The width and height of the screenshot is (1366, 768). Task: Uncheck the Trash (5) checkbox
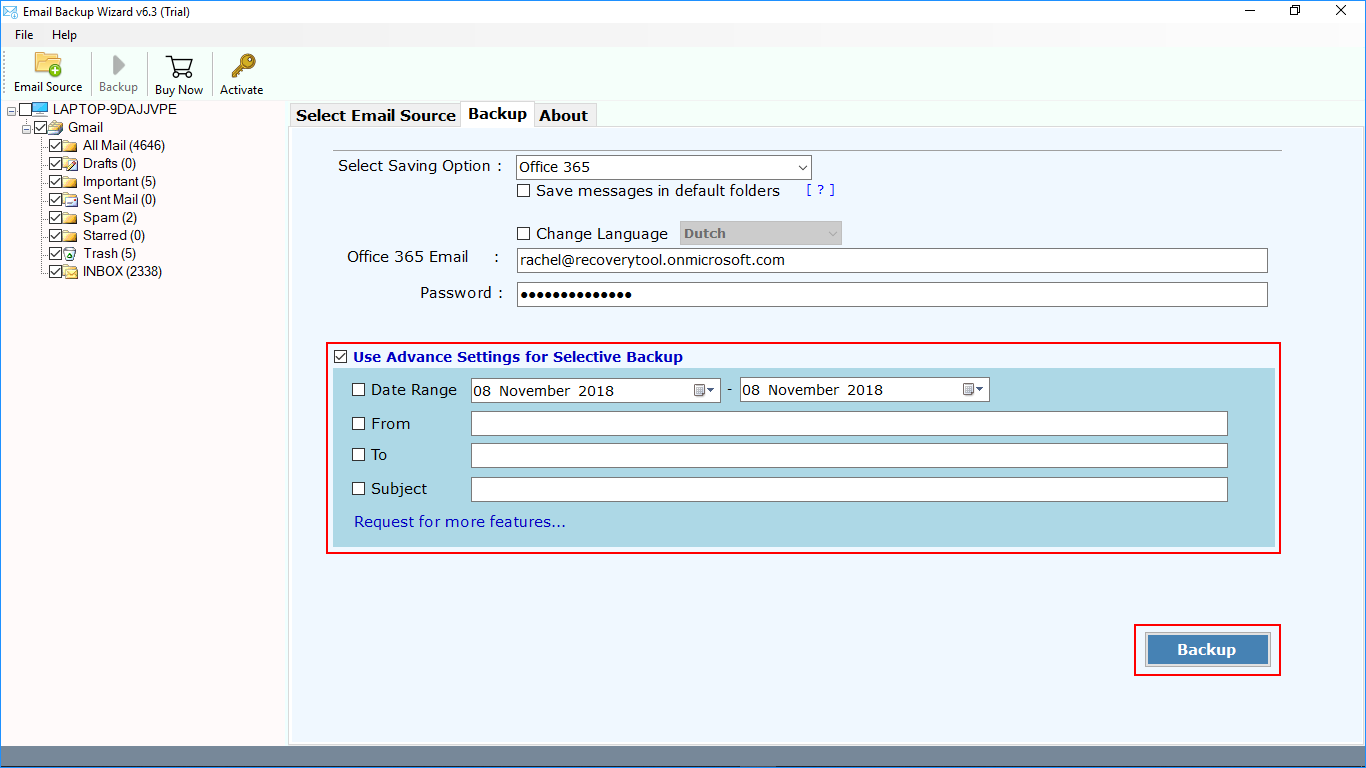point(56,253)
